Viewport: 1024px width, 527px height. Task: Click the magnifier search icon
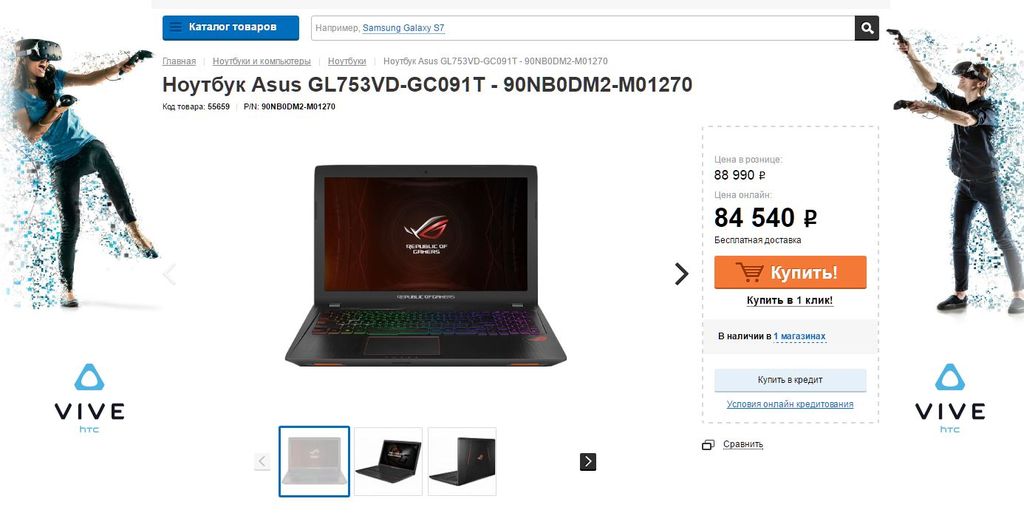click(867, 28)
